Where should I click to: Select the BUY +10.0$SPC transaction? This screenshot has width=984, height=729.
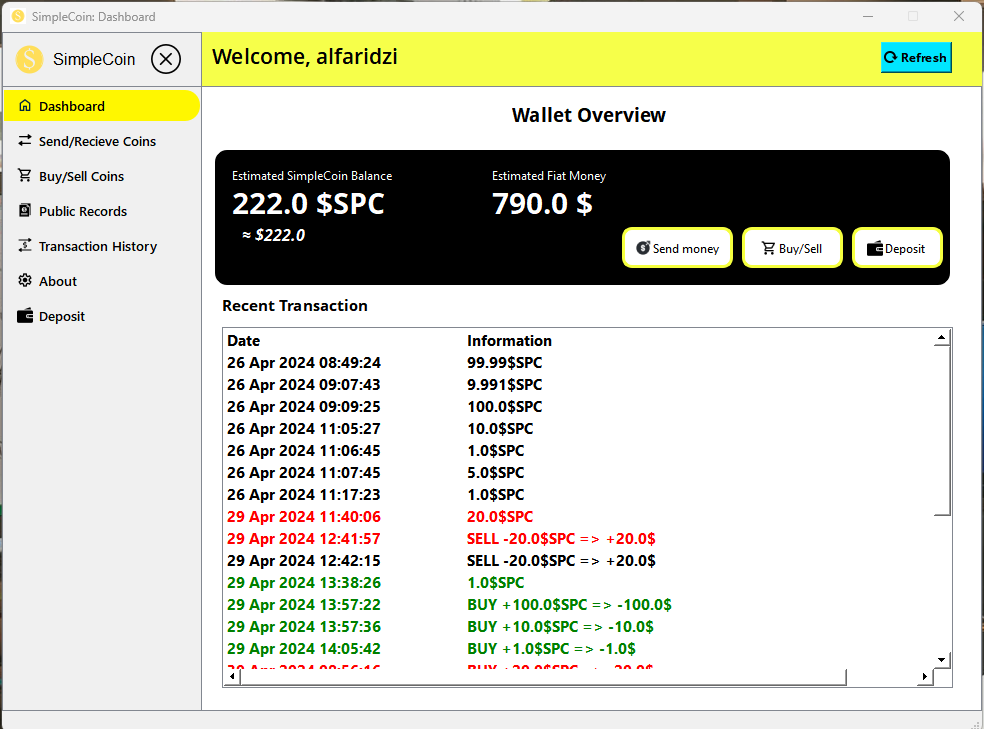click(560, 626)
